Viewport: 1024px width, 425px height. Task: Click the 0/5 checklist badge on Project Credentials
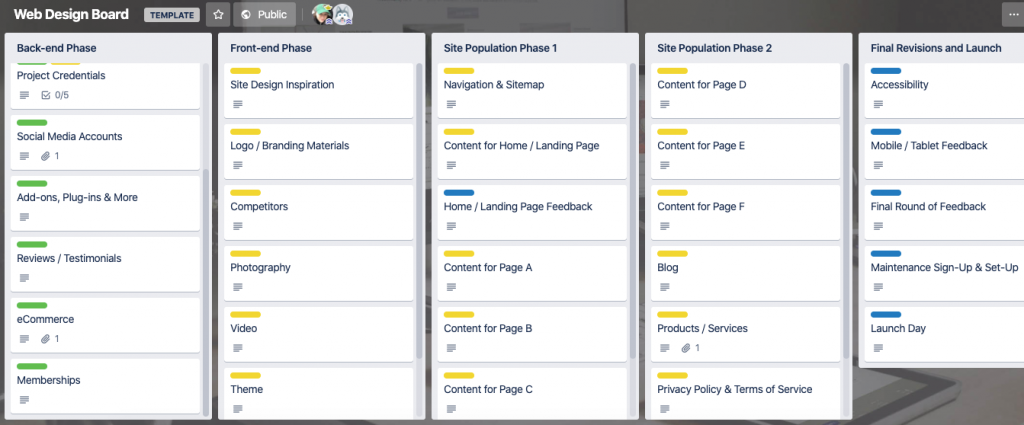[55, 95]
